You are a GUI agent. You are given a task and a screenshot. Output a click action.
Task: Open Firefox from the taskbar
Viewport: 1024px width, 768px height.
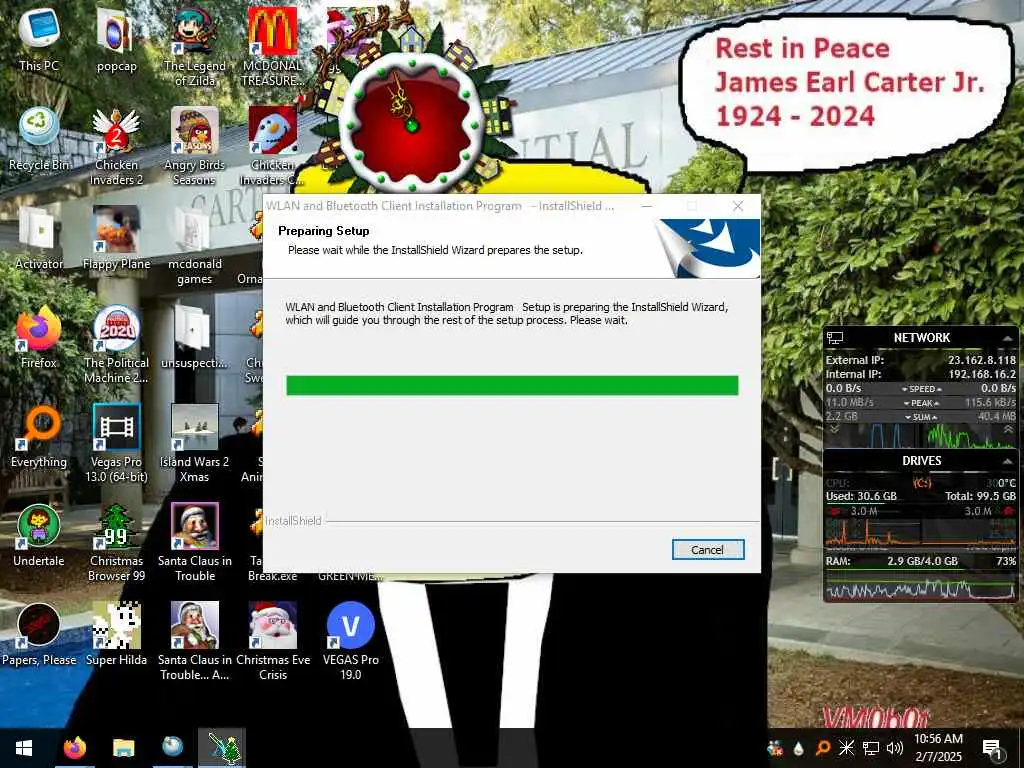point(74,748)
